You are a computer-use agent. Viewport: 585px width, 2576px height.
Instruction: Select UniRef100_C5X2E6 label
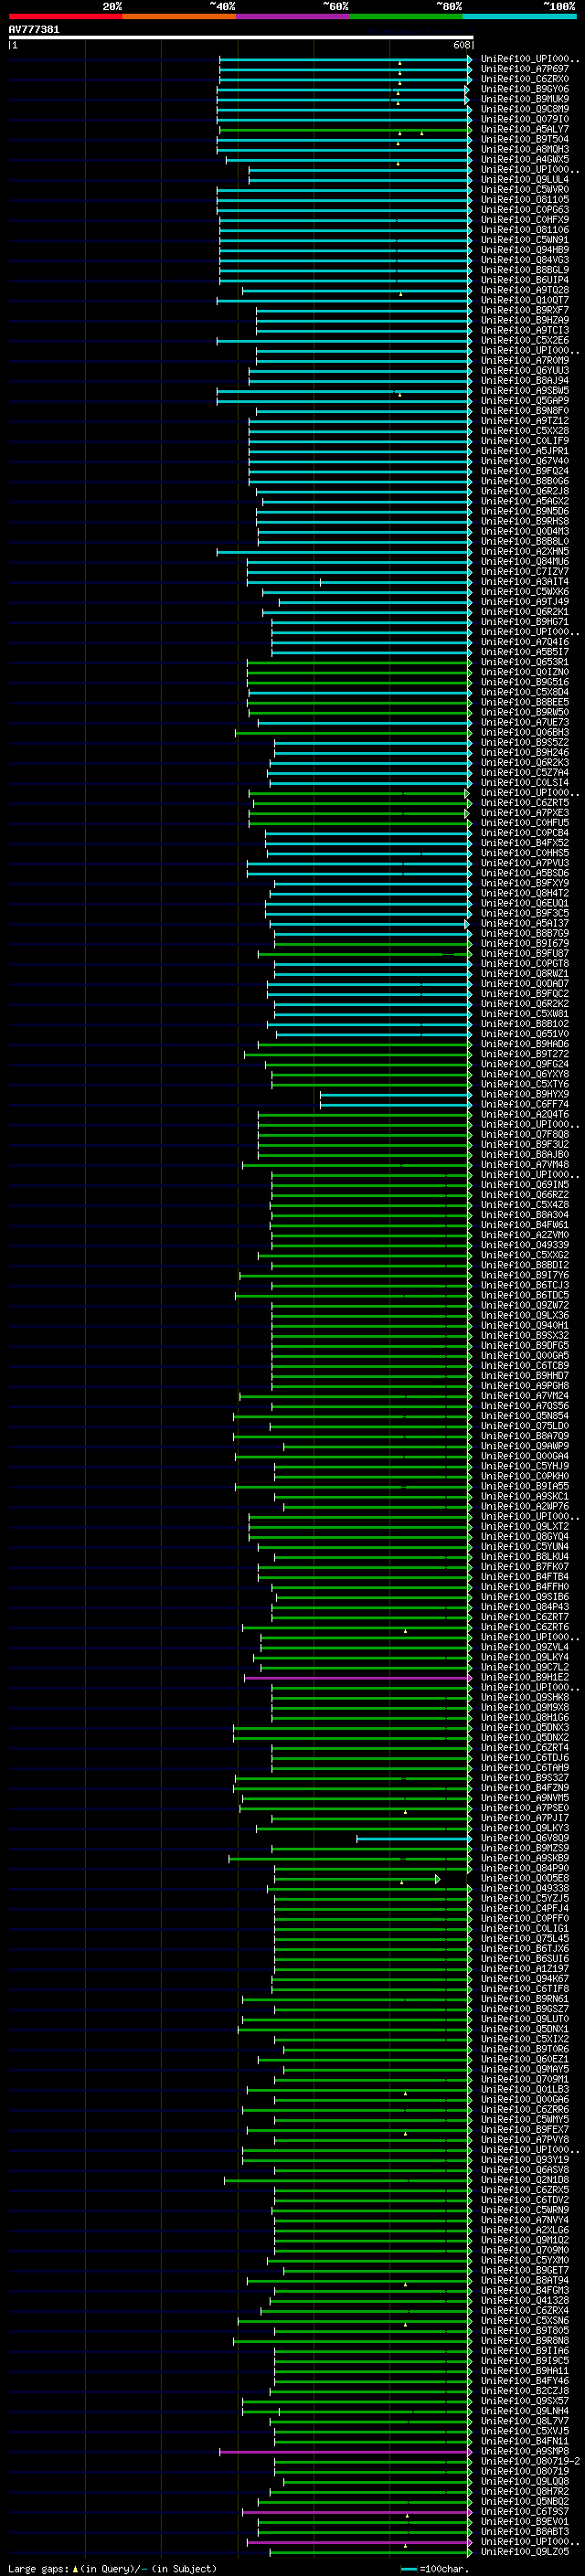coord(525,340)
